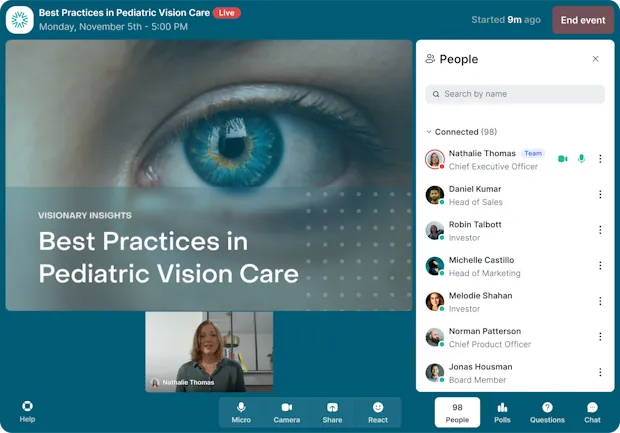Open options menu for Nathalie Thomas
Screen dimensions: 620x433
tap(600, 159)
